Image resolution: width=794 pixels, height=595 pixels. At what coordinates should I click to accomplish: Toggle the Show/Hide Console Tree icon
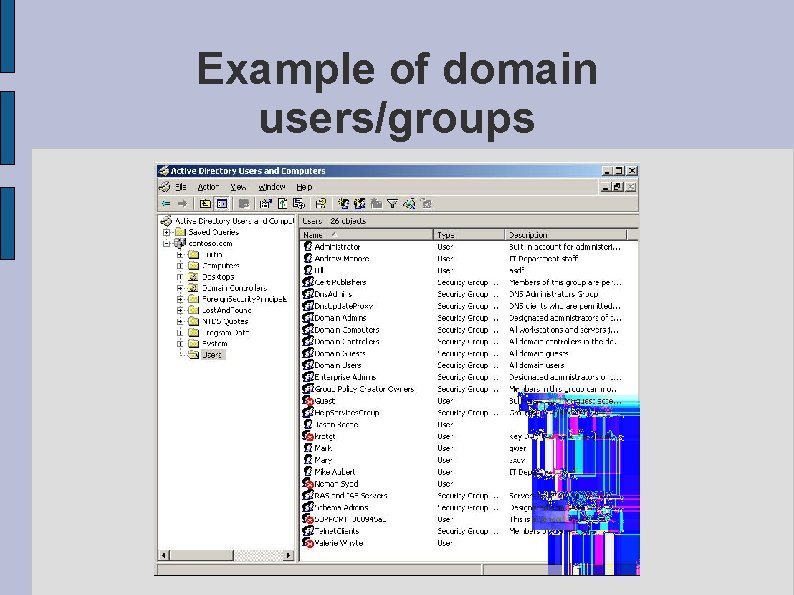click(x=222, y=204)
